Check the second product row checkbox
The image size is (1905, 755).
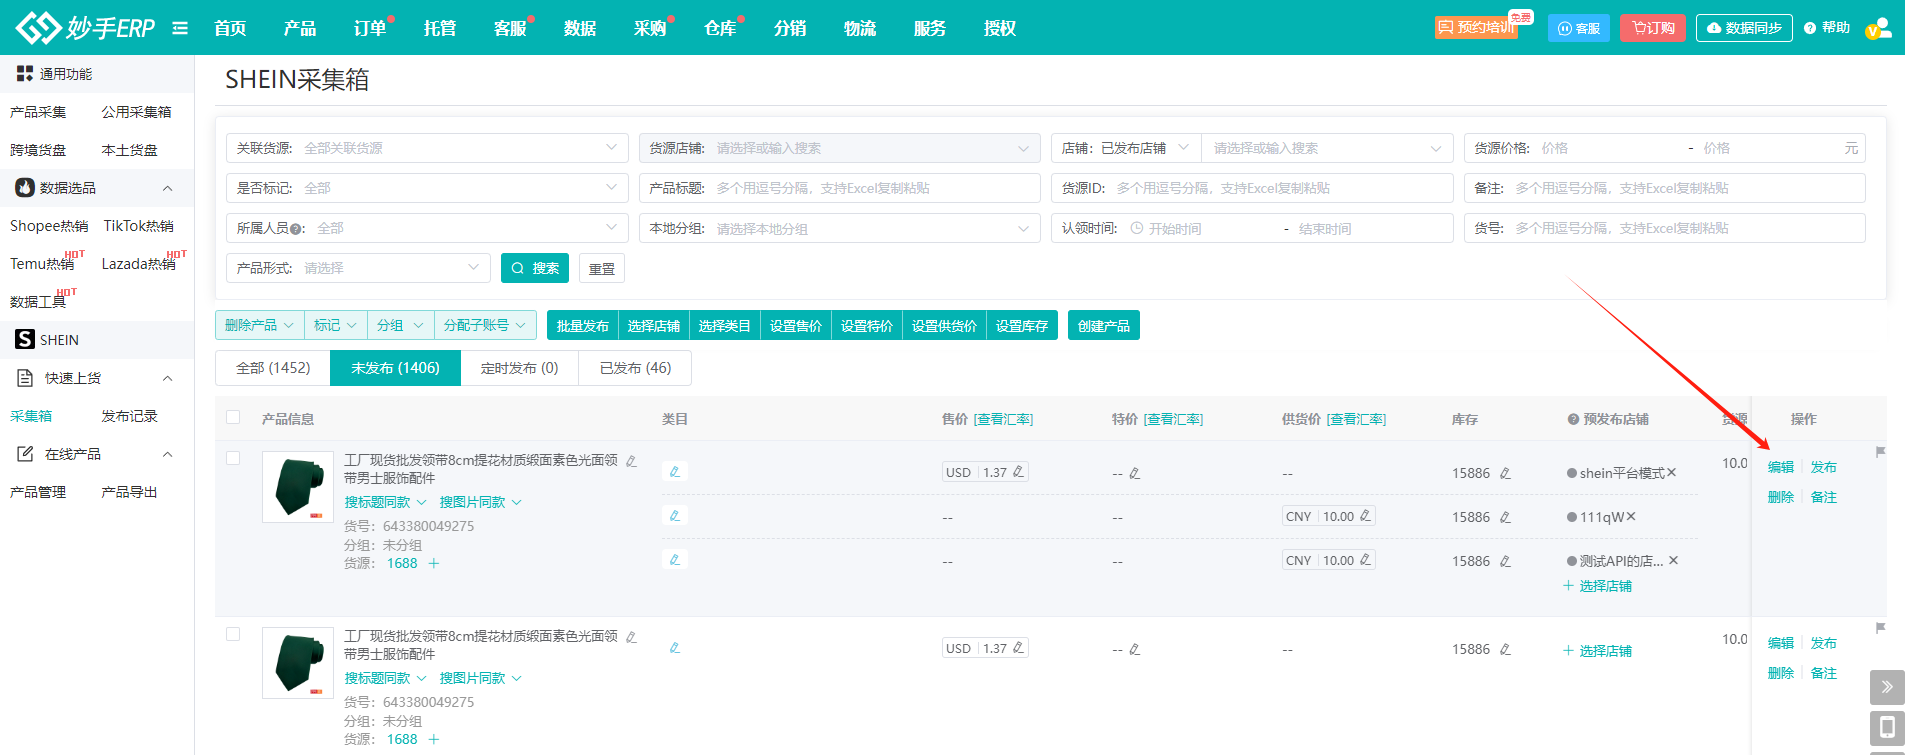233,634
